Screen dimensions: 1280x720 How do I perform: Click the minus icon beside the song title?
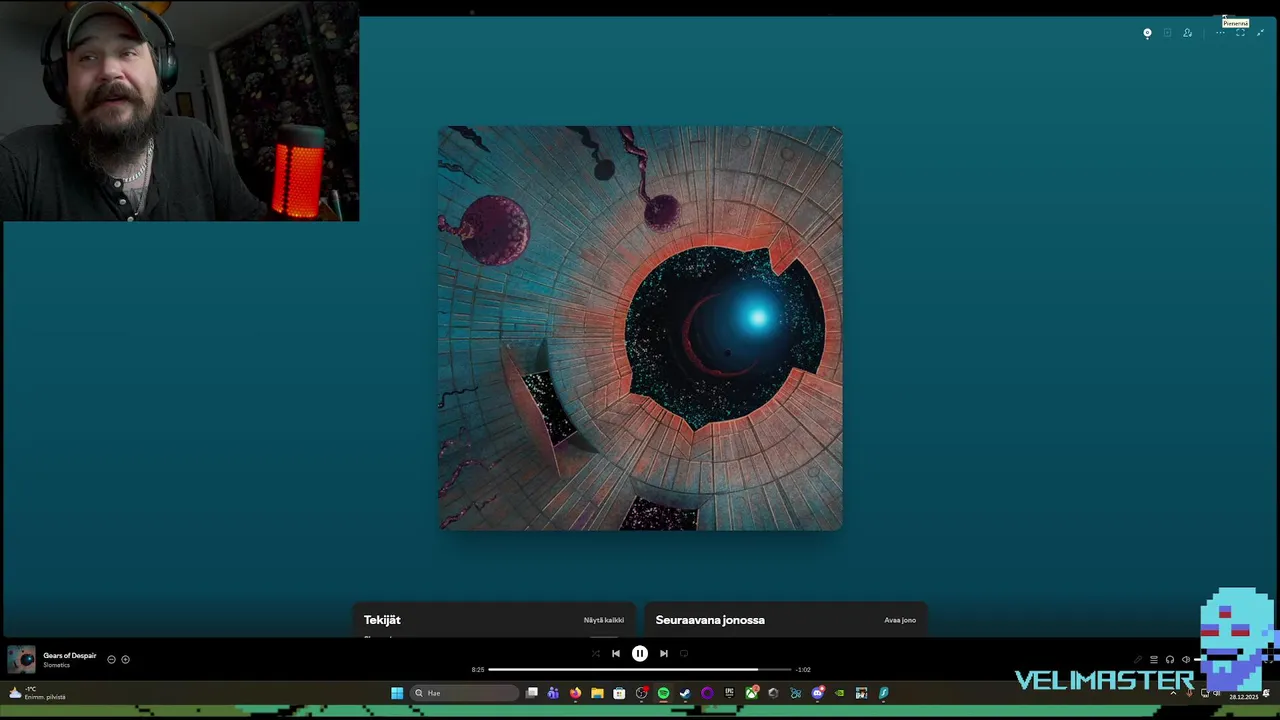click(111, 659)
